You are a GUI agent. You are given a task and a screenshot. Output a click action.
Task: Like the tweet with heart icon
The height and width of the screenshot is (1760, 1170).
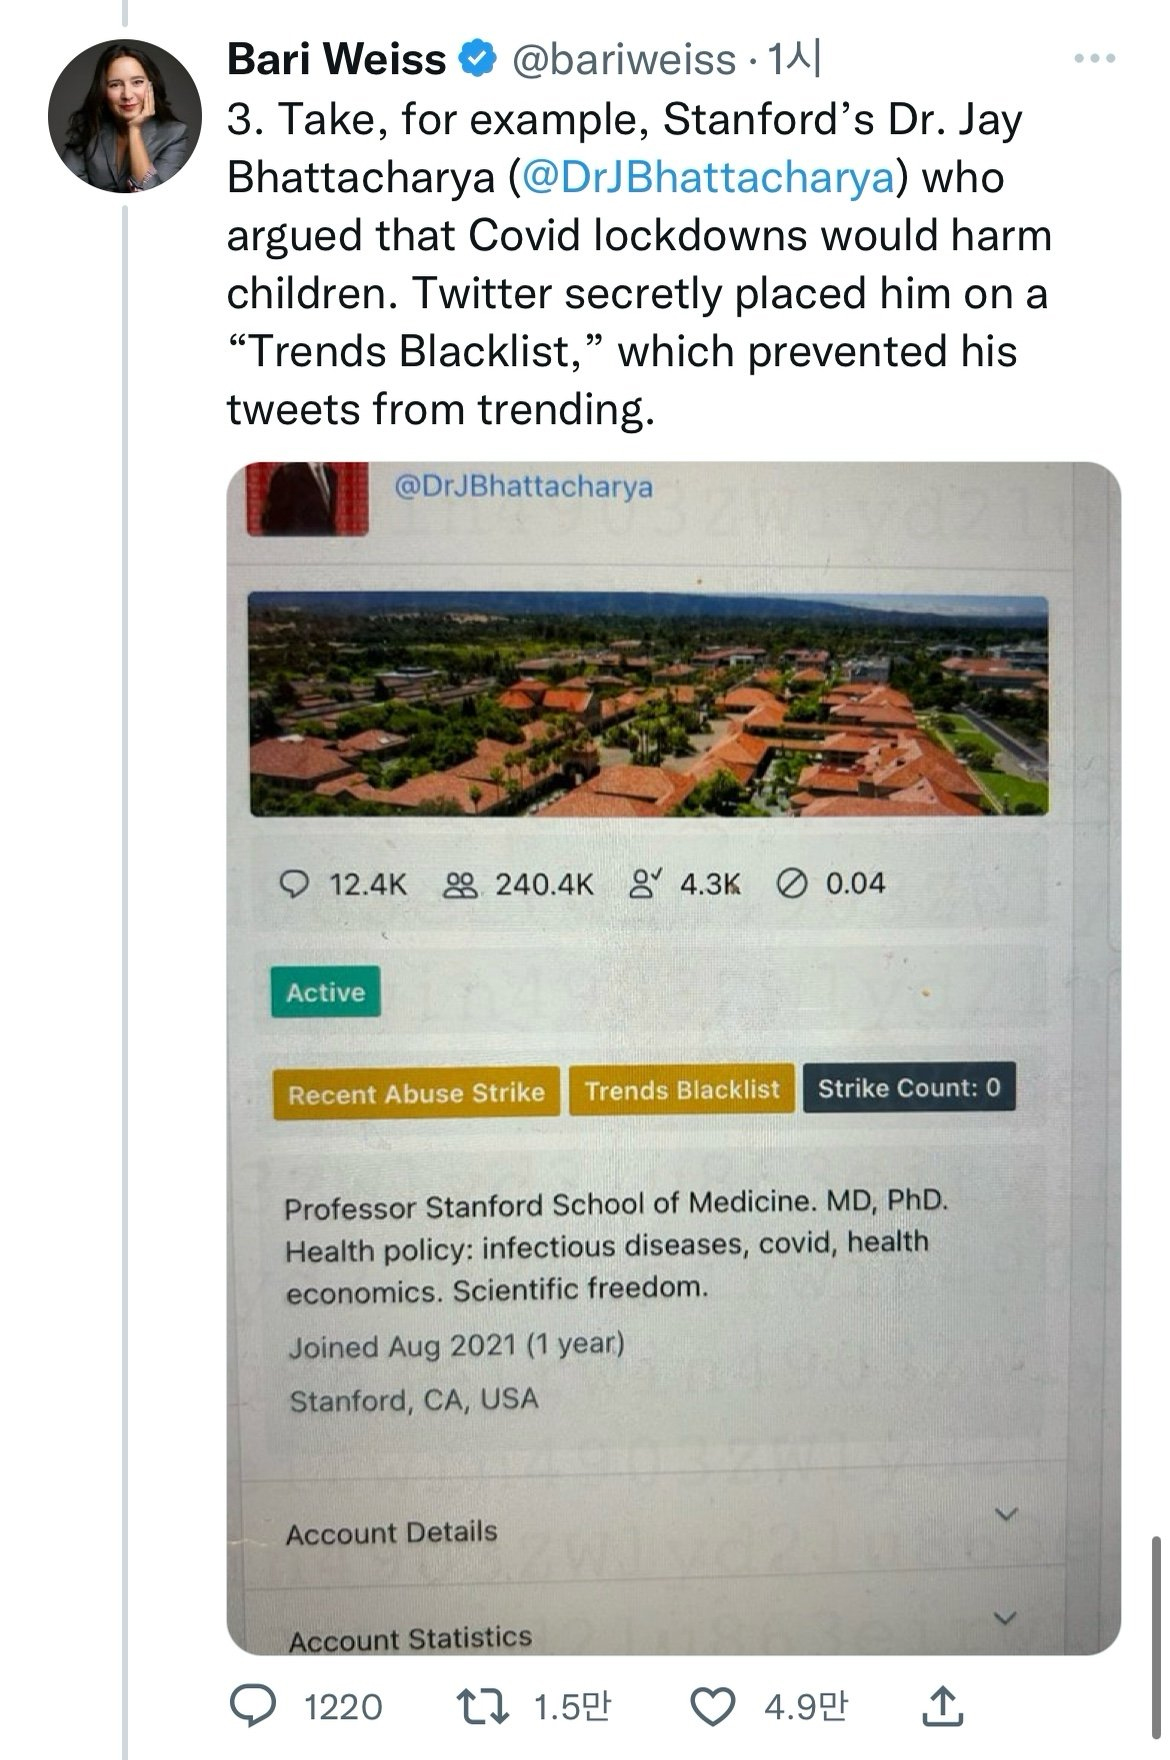714,1707
